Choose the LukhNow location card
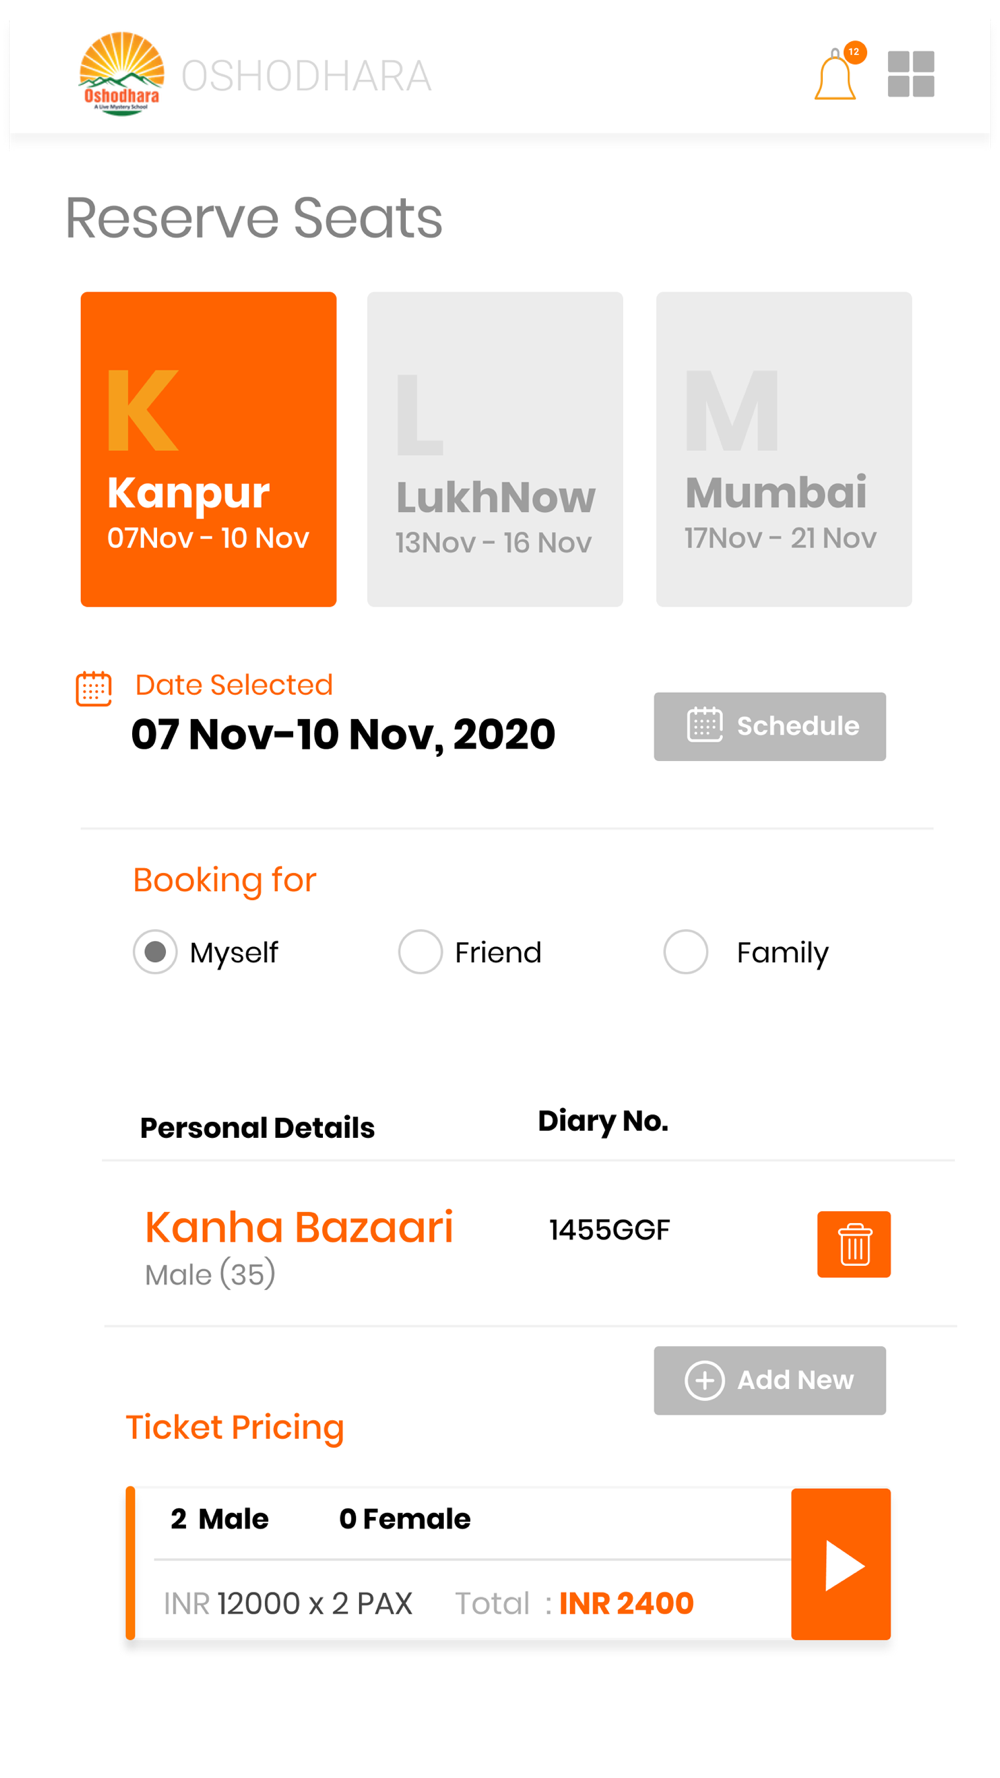Screen dimensions: 1000x1778 pos(495,449)
